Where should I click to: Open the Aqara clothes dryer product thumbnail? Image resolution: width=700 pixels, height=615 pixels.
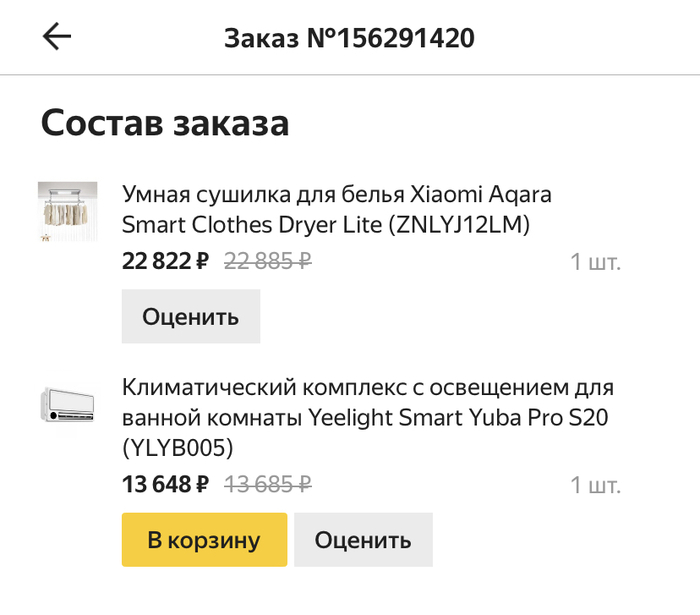point(67,212)
